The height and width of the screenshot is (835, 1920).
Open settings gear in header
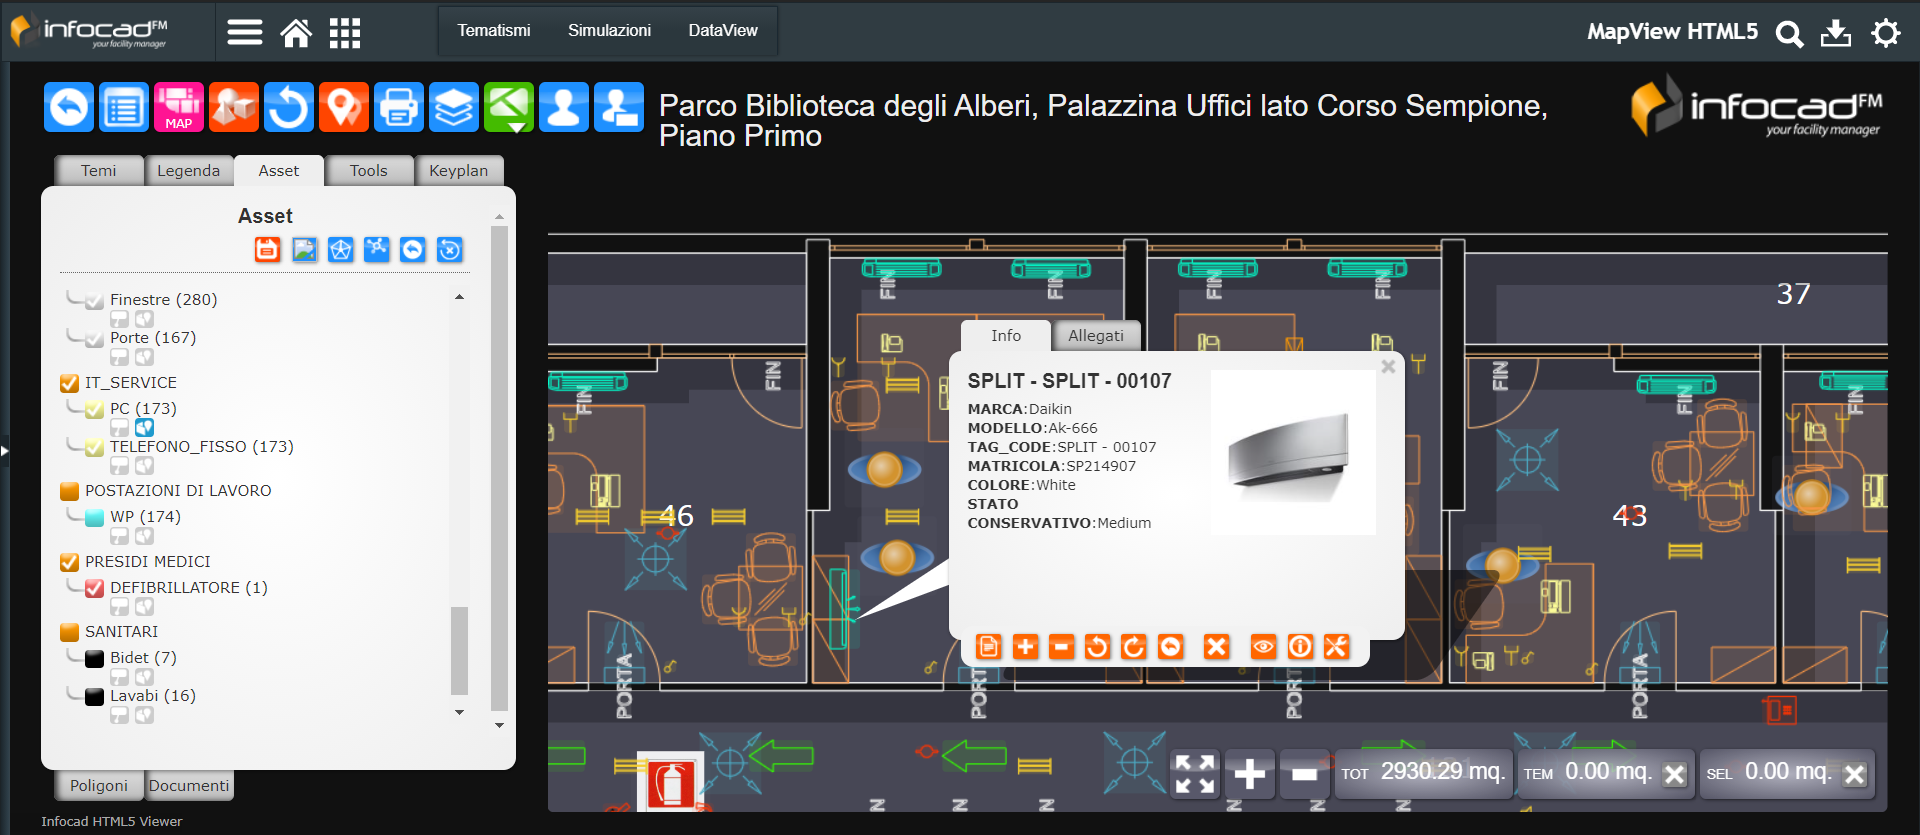coord(1885,33)
